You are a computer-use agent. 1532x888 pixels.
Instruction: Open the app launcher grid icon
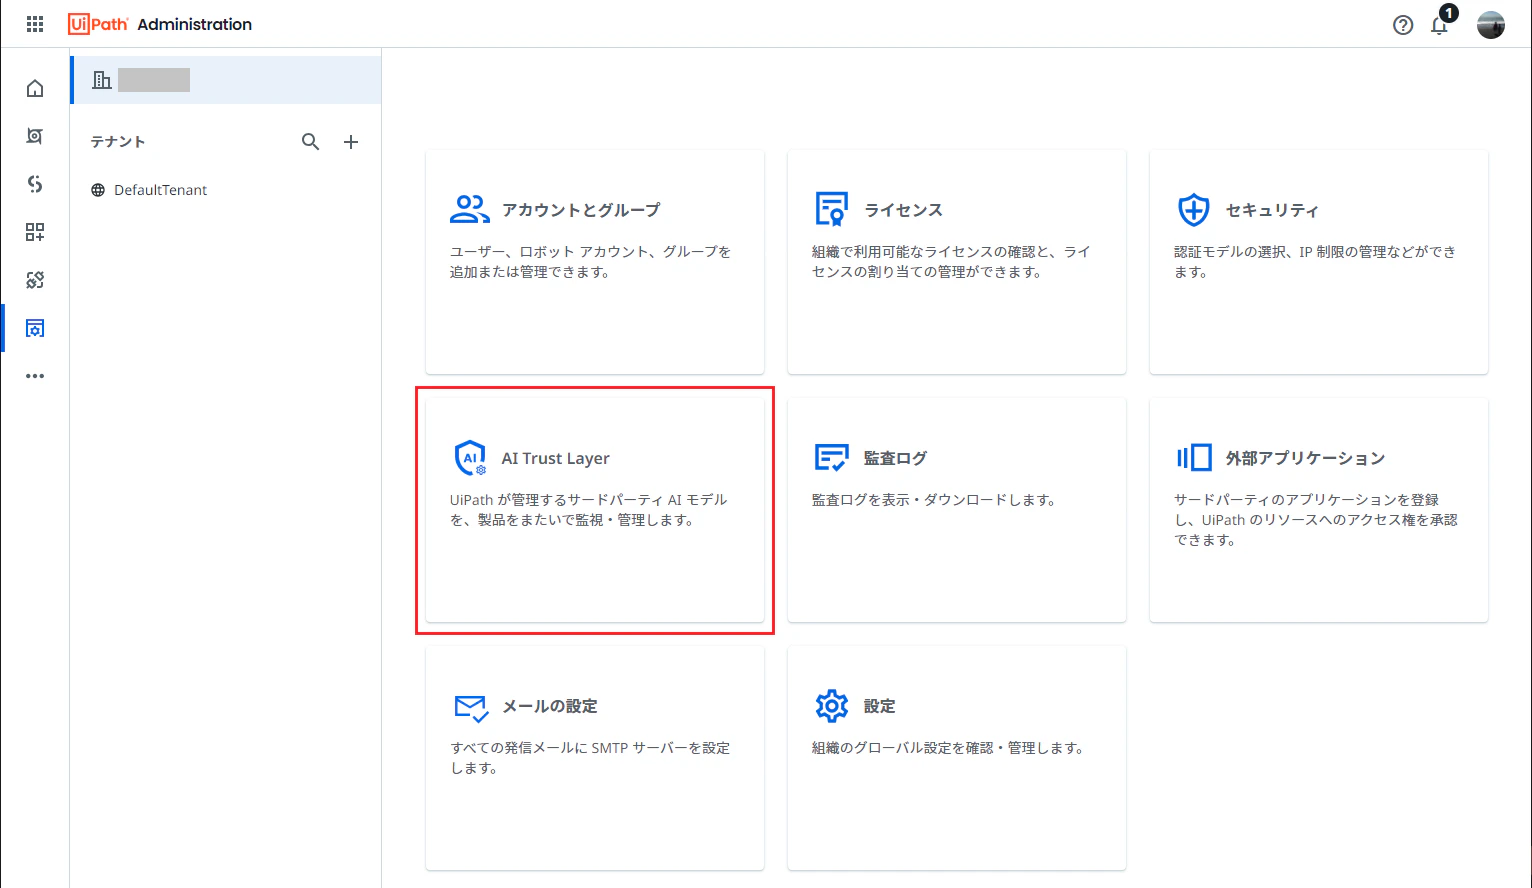pyautogui.click(x=35, y=24)
